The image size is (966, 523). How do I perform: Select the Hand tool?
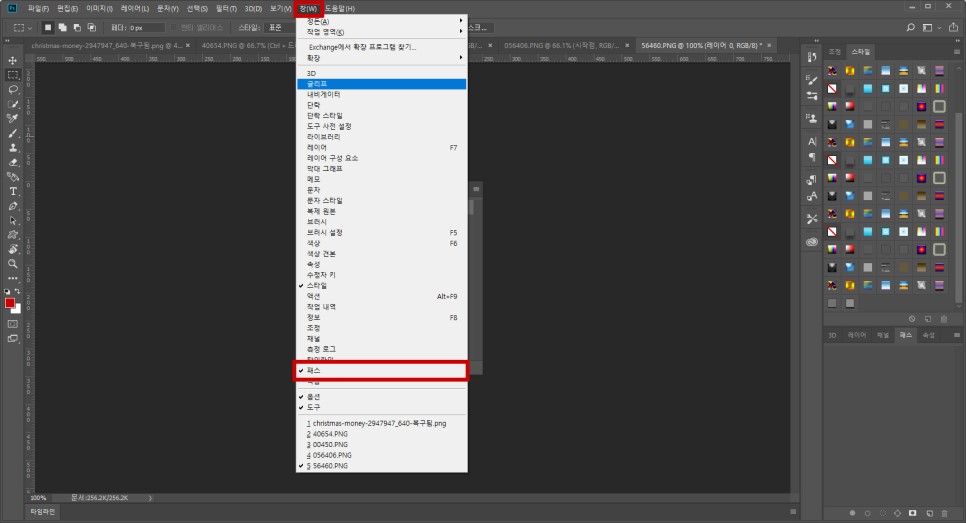(12, 249)
